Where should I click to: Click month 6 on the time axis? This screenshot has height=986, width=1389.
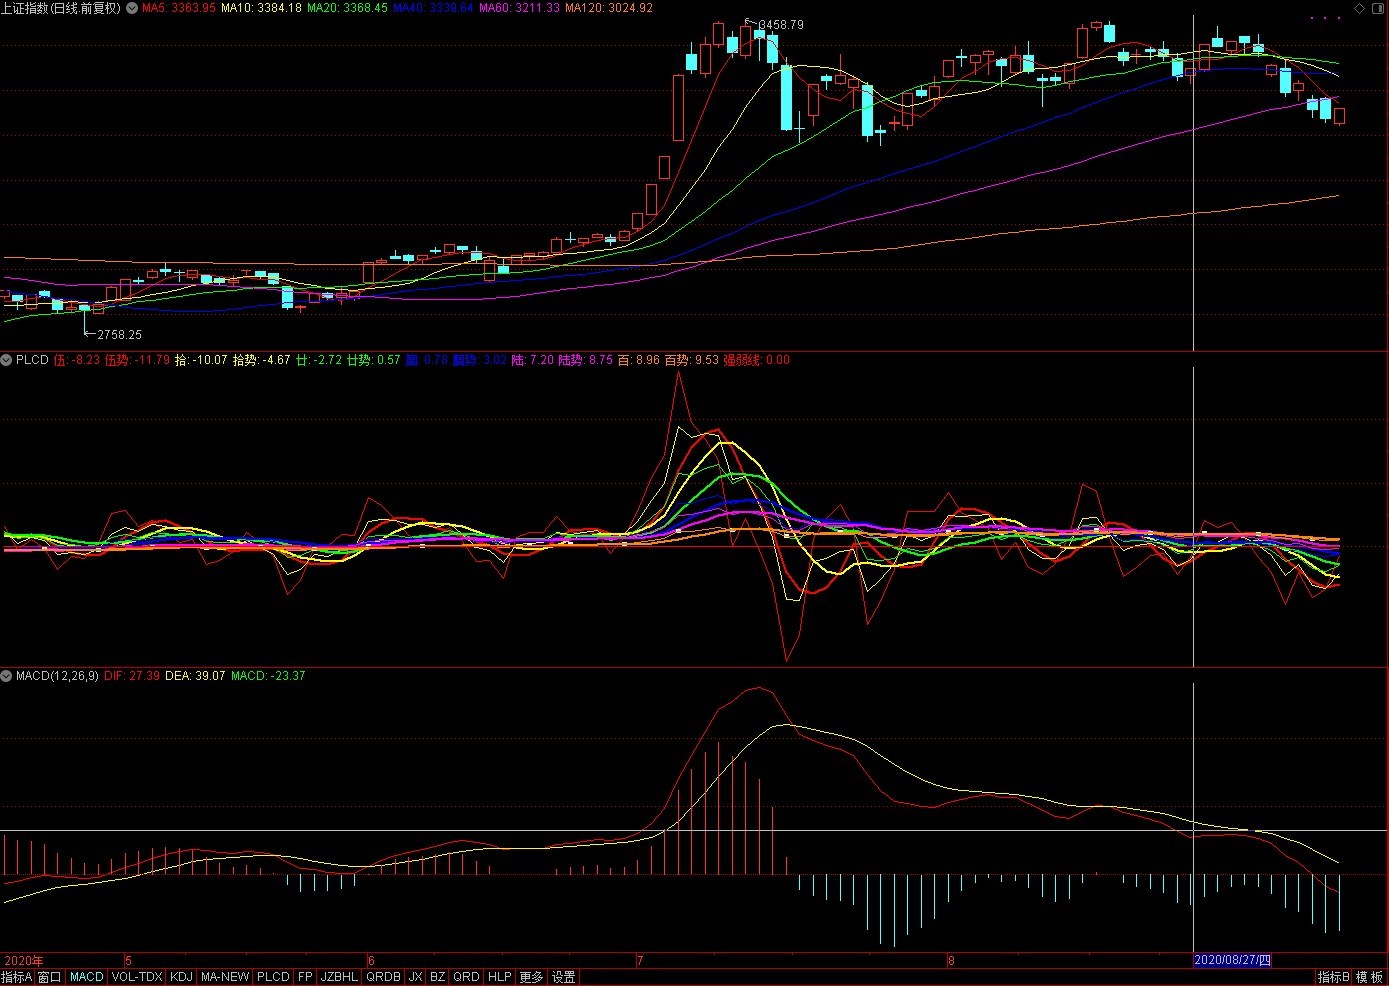click(371, 961)
